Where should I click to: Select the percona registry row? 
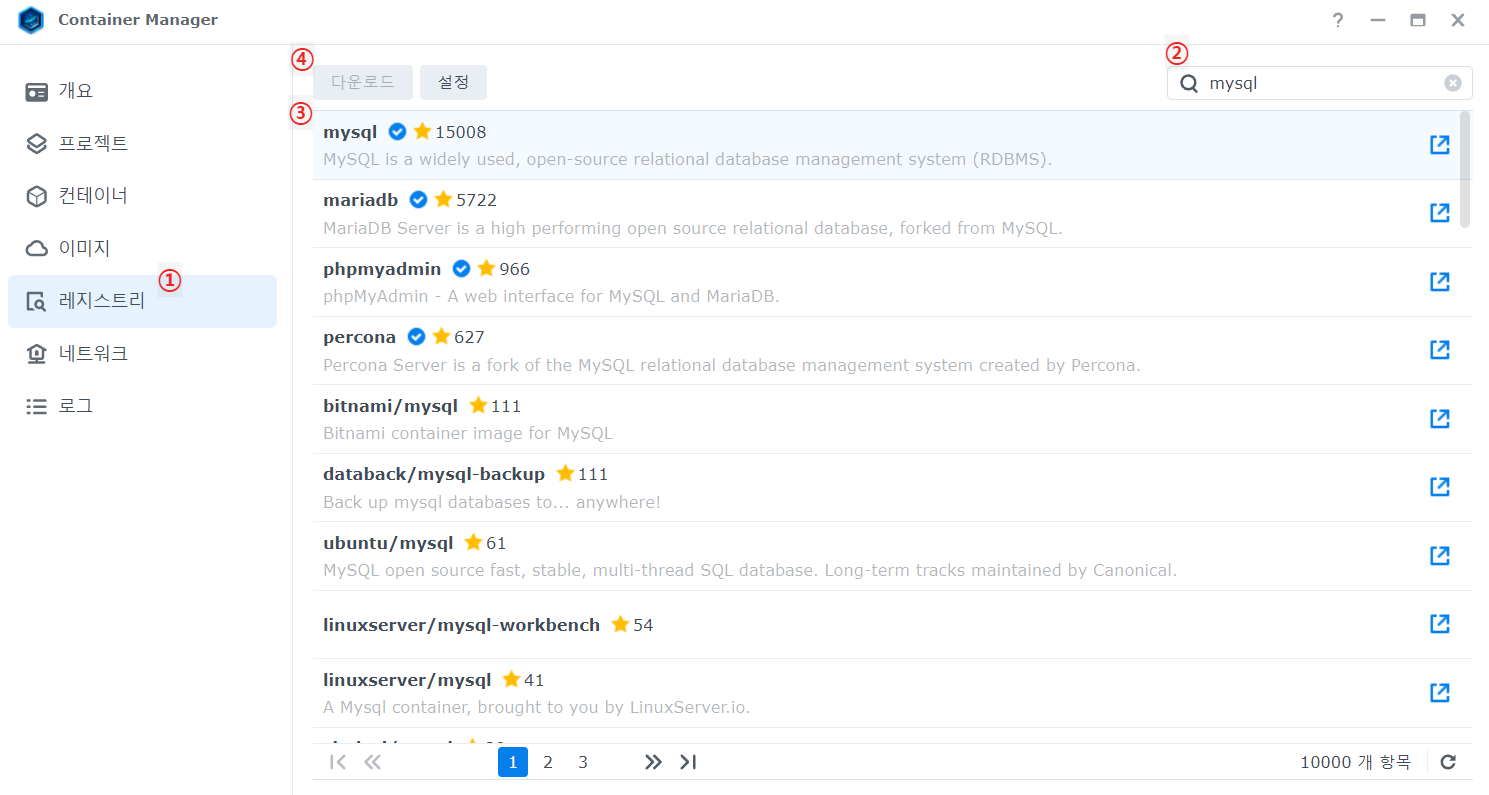892,351
